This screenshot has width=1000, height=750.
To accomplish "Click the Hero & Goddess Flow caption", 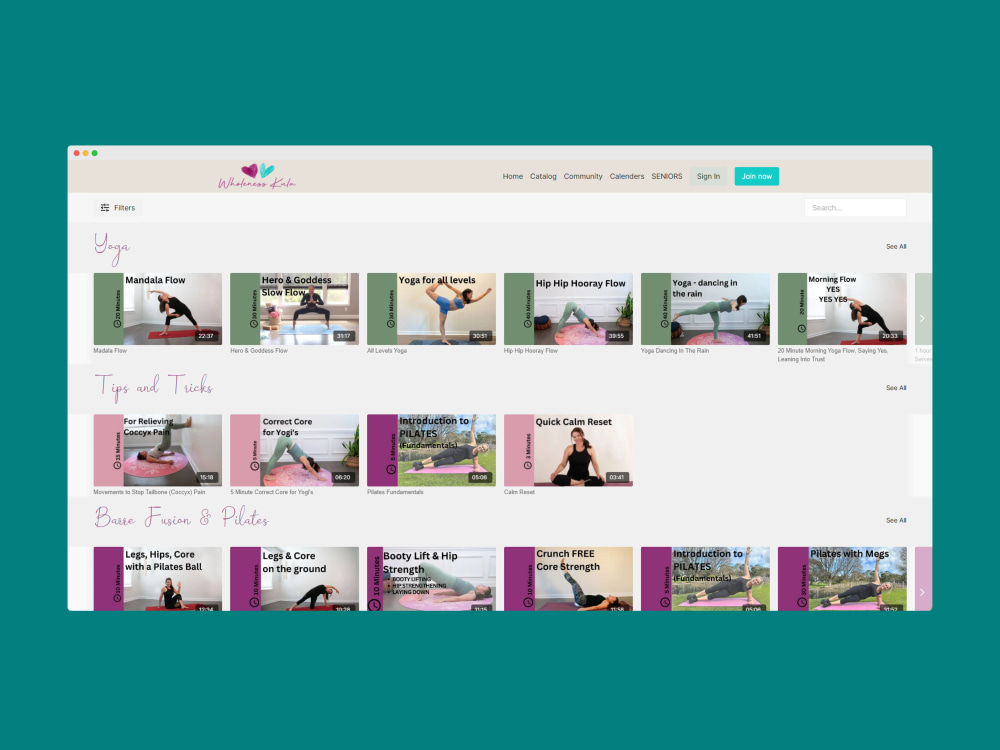I will [259, 351].
